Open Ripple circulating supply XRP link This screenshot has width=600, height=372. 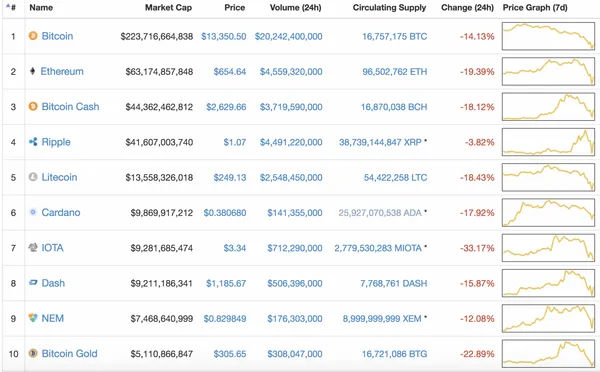380,142
